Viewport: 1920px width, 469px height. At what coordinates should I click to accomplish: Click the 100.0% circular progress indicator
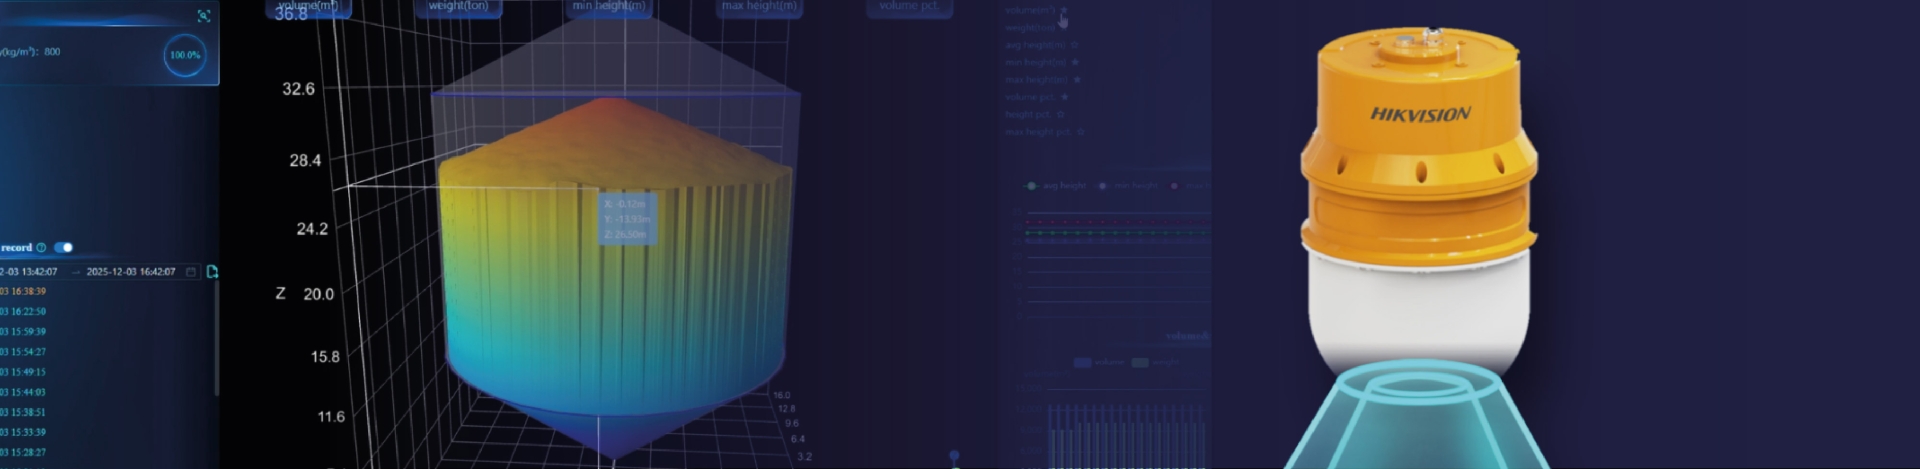pyautogui.click(x=184, y=55)
